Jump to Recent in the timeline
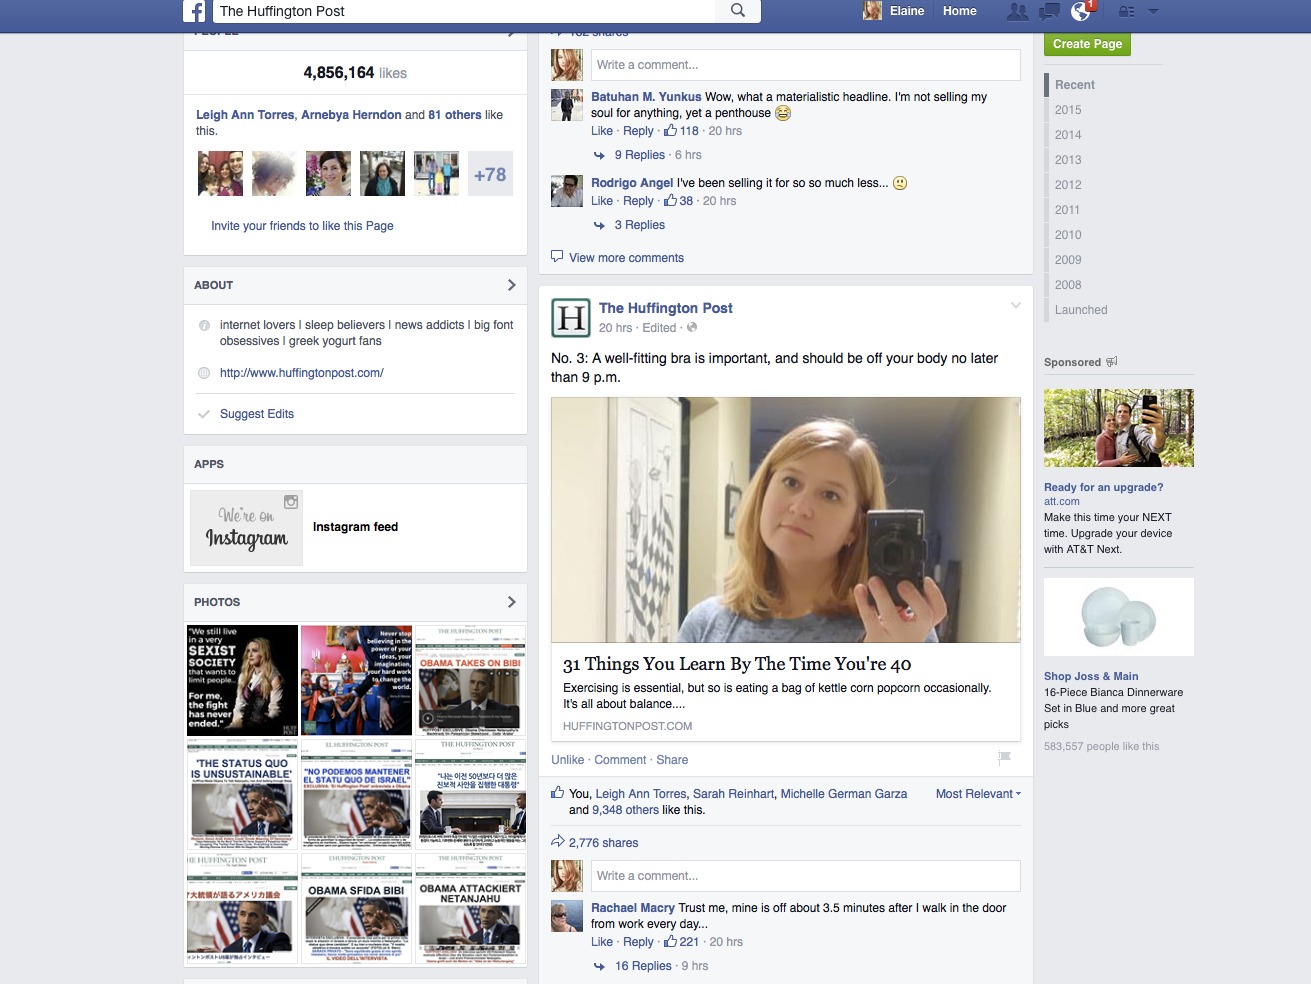Image resolution: width=1311 pixels, height=984 pixels. (x=1075, y=85)
